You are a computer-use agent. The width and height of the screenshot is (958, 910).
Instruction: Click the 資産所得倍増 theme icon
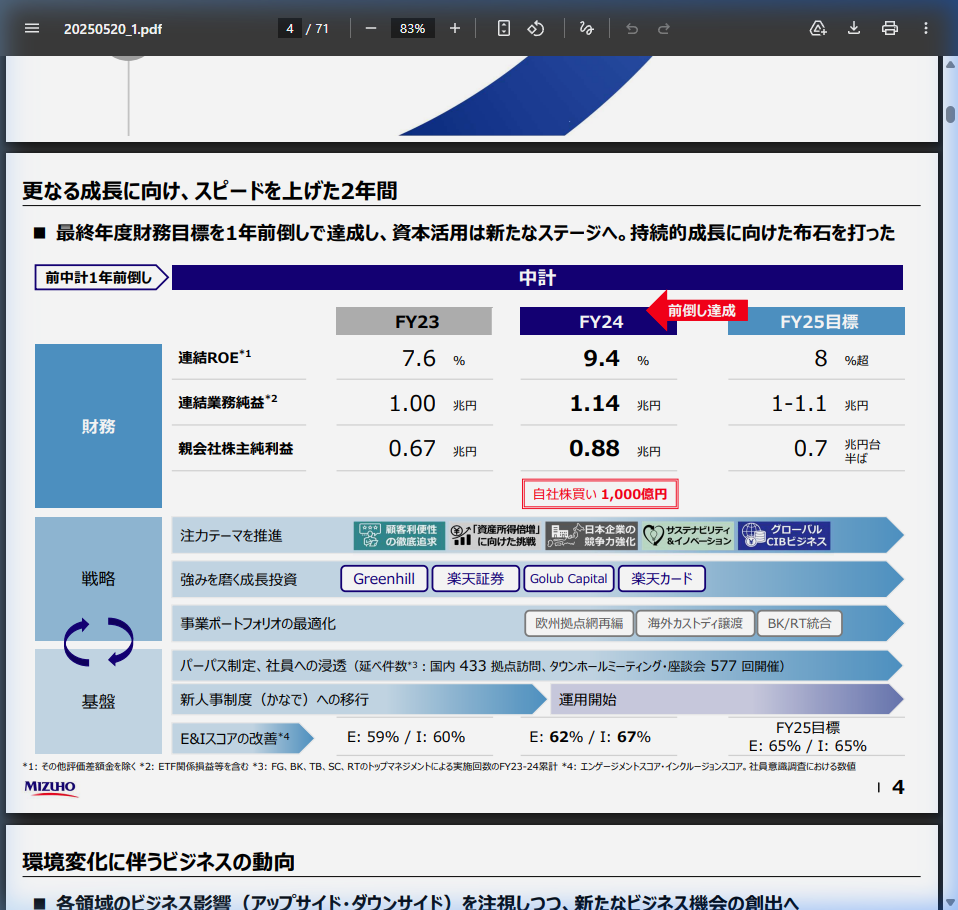tap(495, 535)
